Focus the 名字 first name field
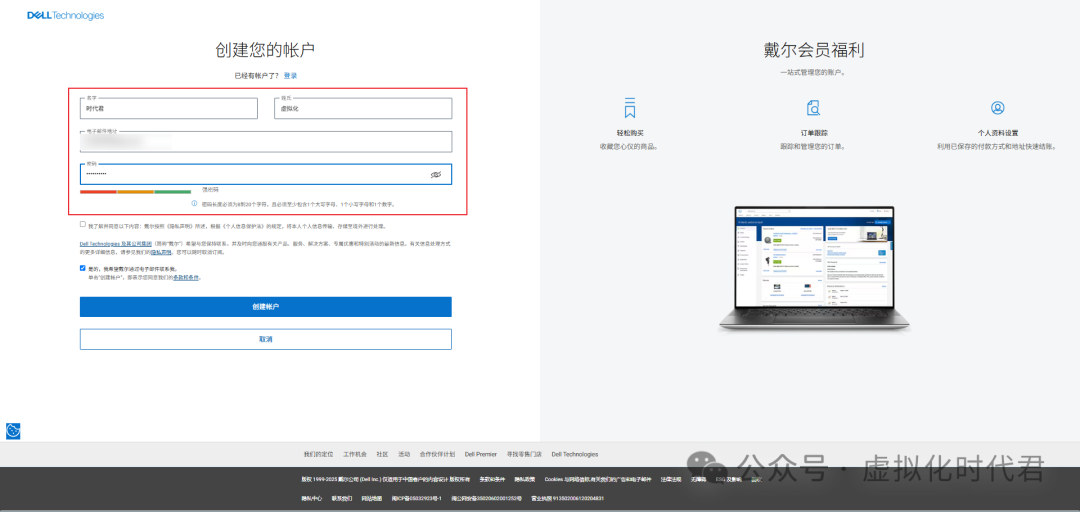Viewport: 1080px width, 512px height. (x=169, y=108)
